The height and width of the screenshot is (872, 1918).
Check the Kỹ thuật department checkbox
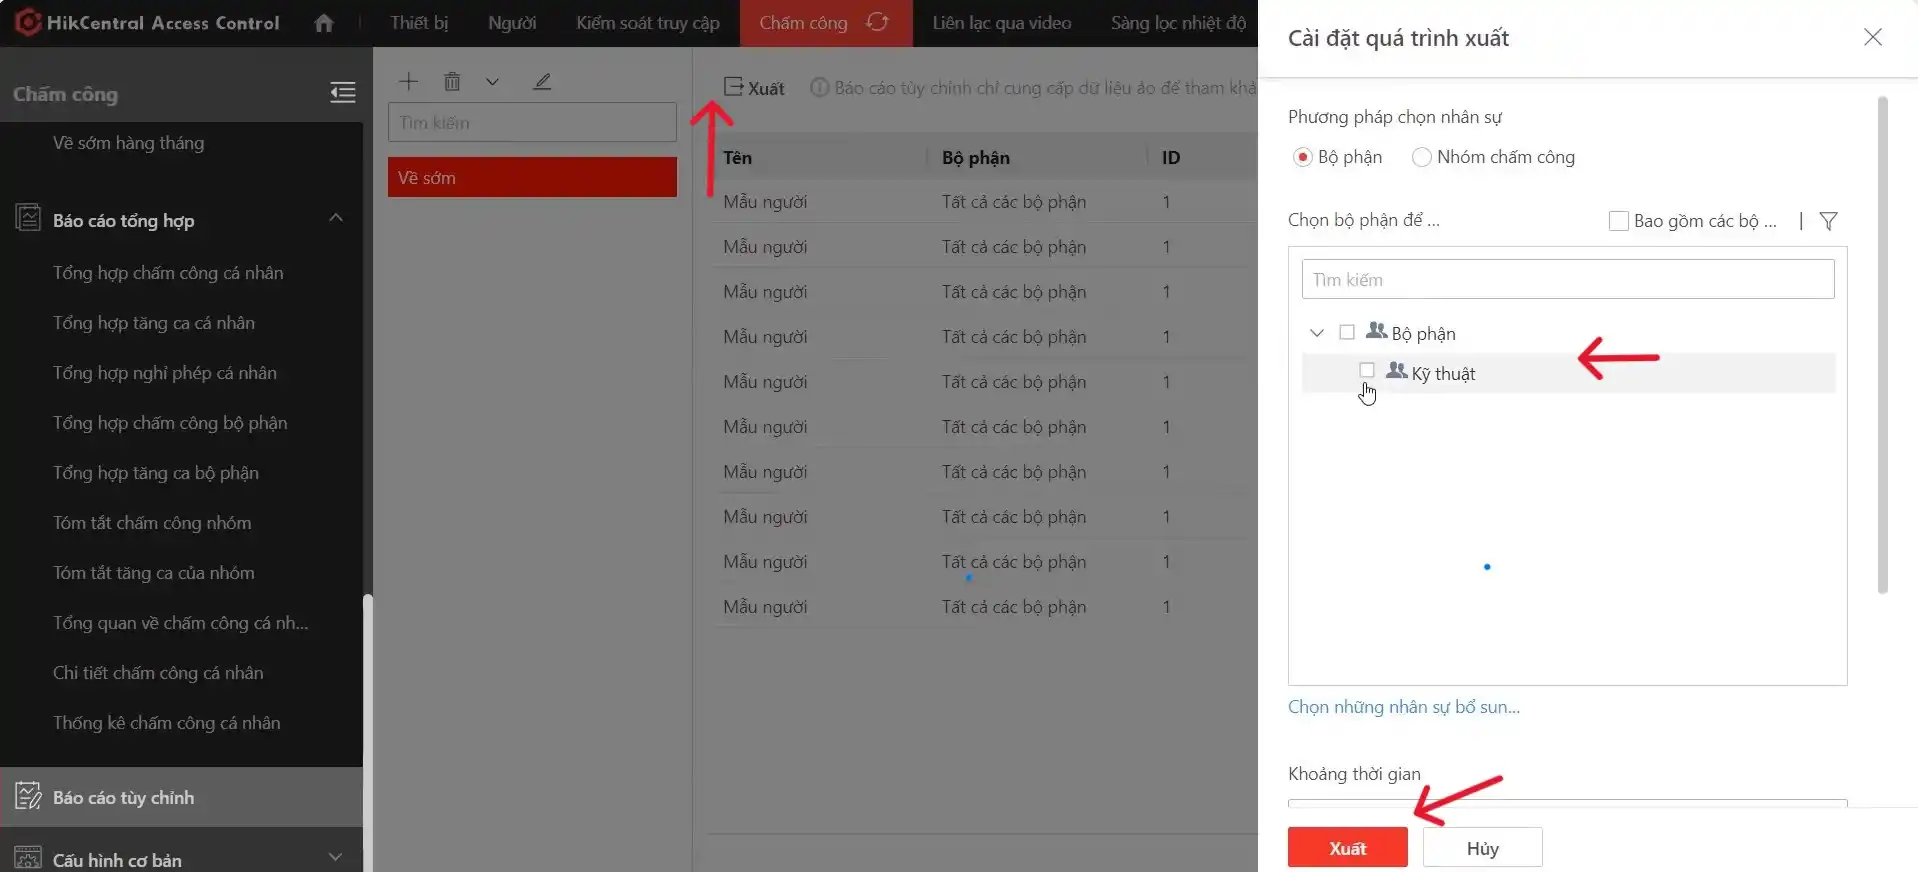[x=1367, y=370]
